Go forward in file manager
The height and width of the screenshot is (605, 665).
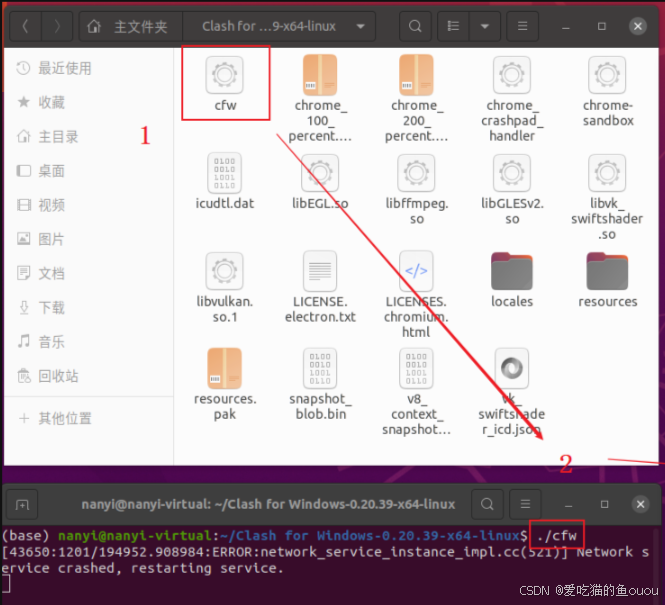pyautogui.click(x=57, y=26)
